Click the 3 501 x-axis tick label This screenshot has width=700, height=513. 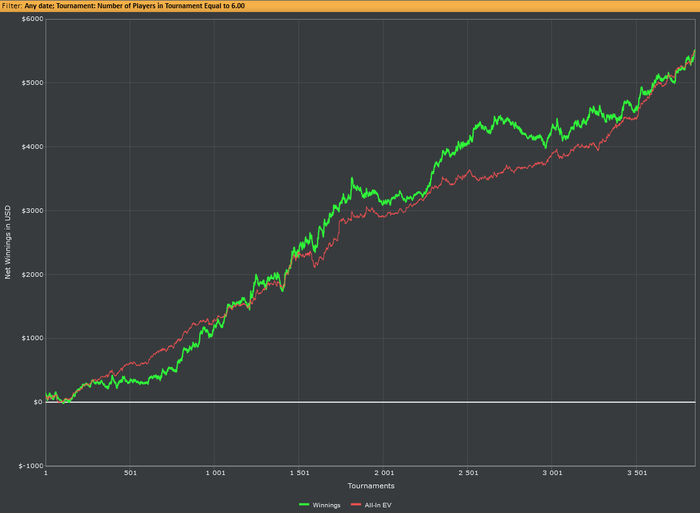point(637,473)
